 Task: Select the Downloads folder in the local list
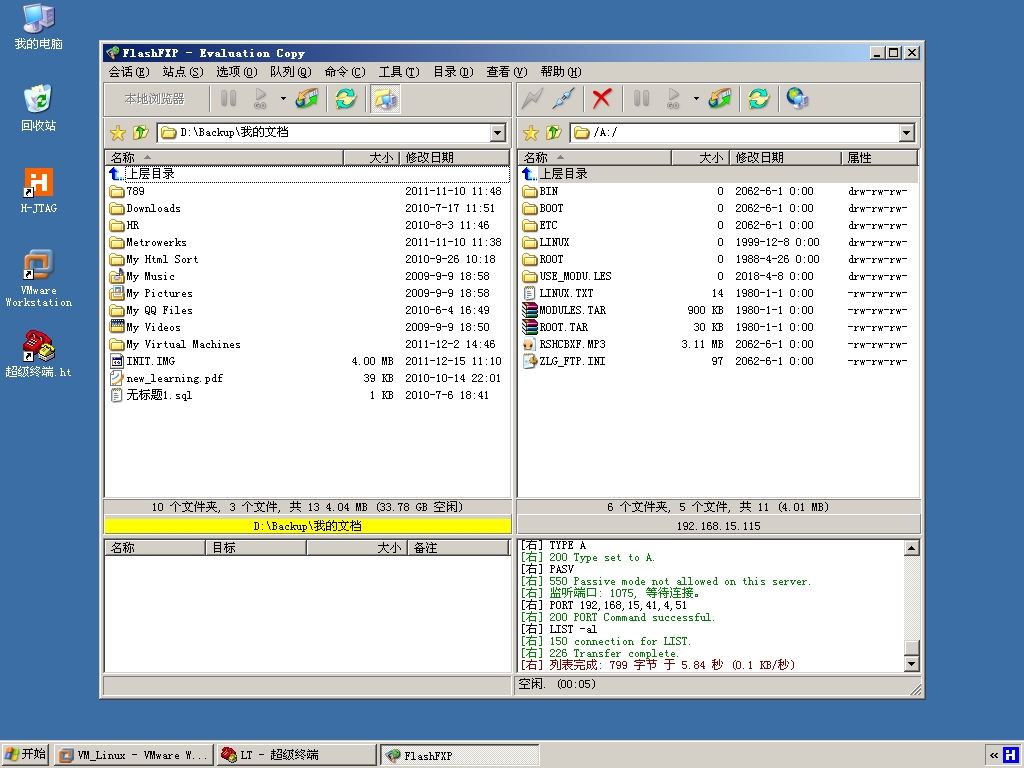[308, 208]
